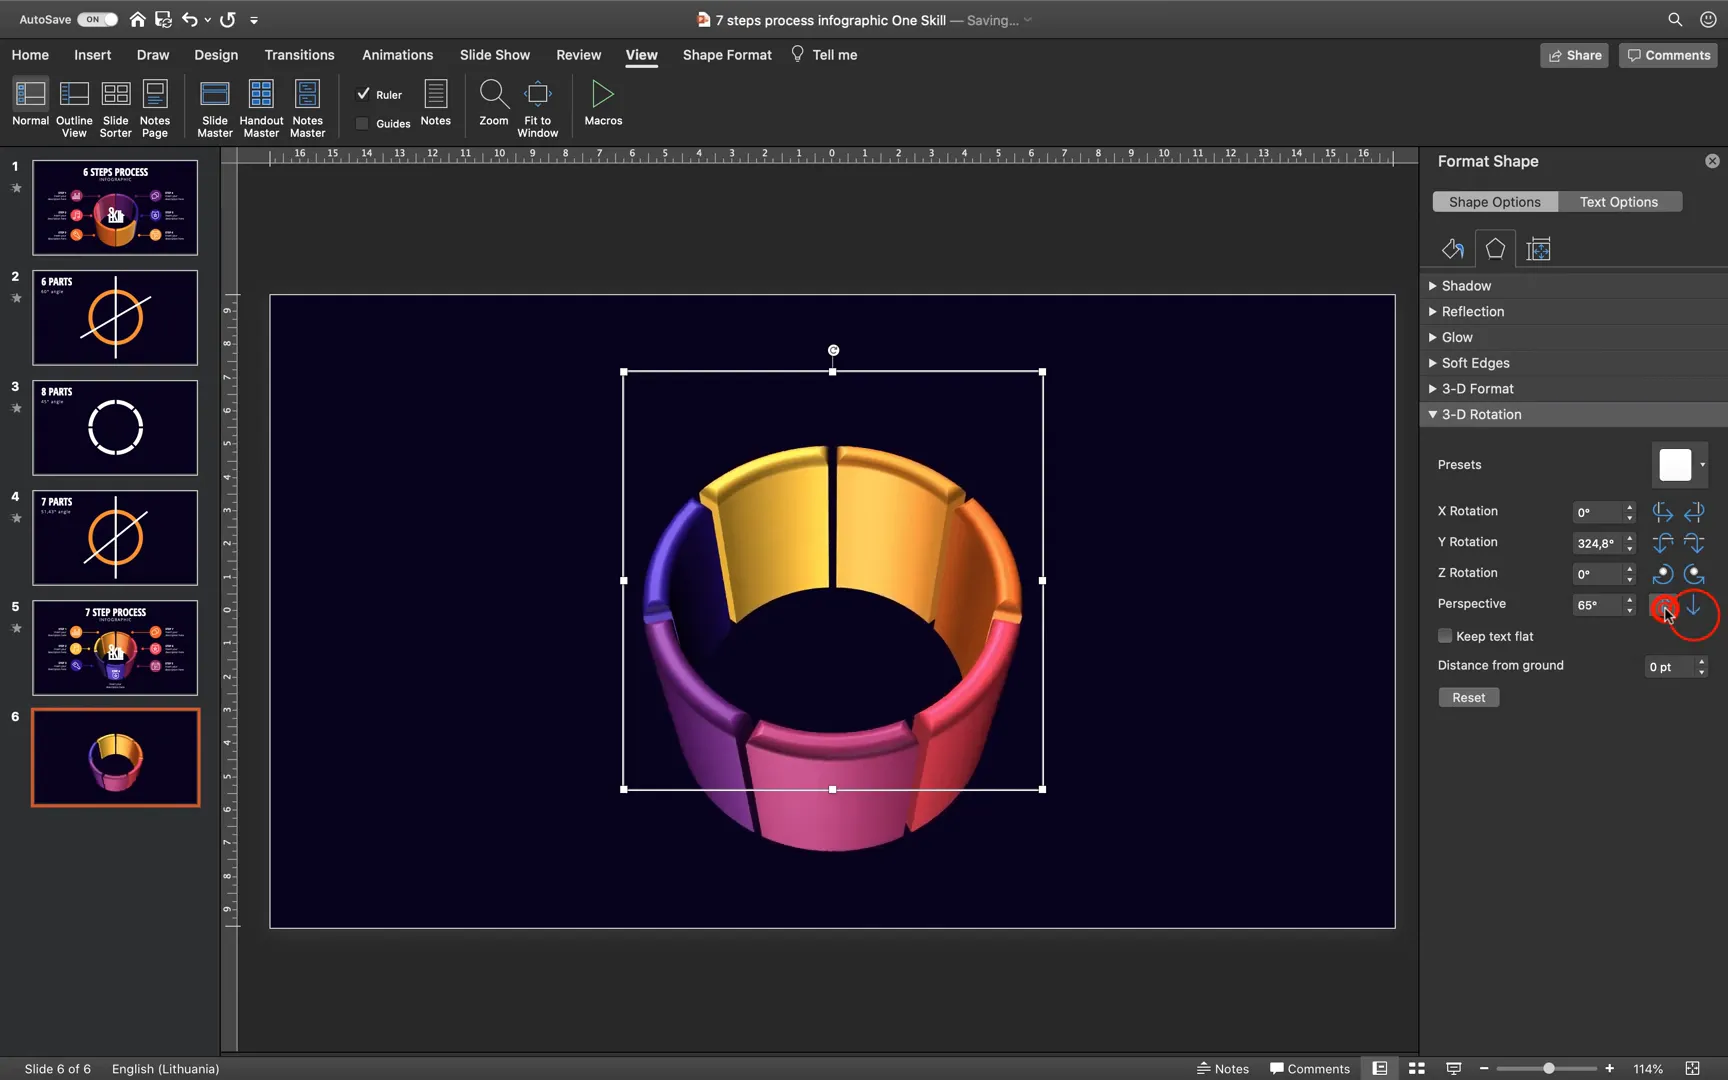Click the Share button

(x=1574, y=55)
